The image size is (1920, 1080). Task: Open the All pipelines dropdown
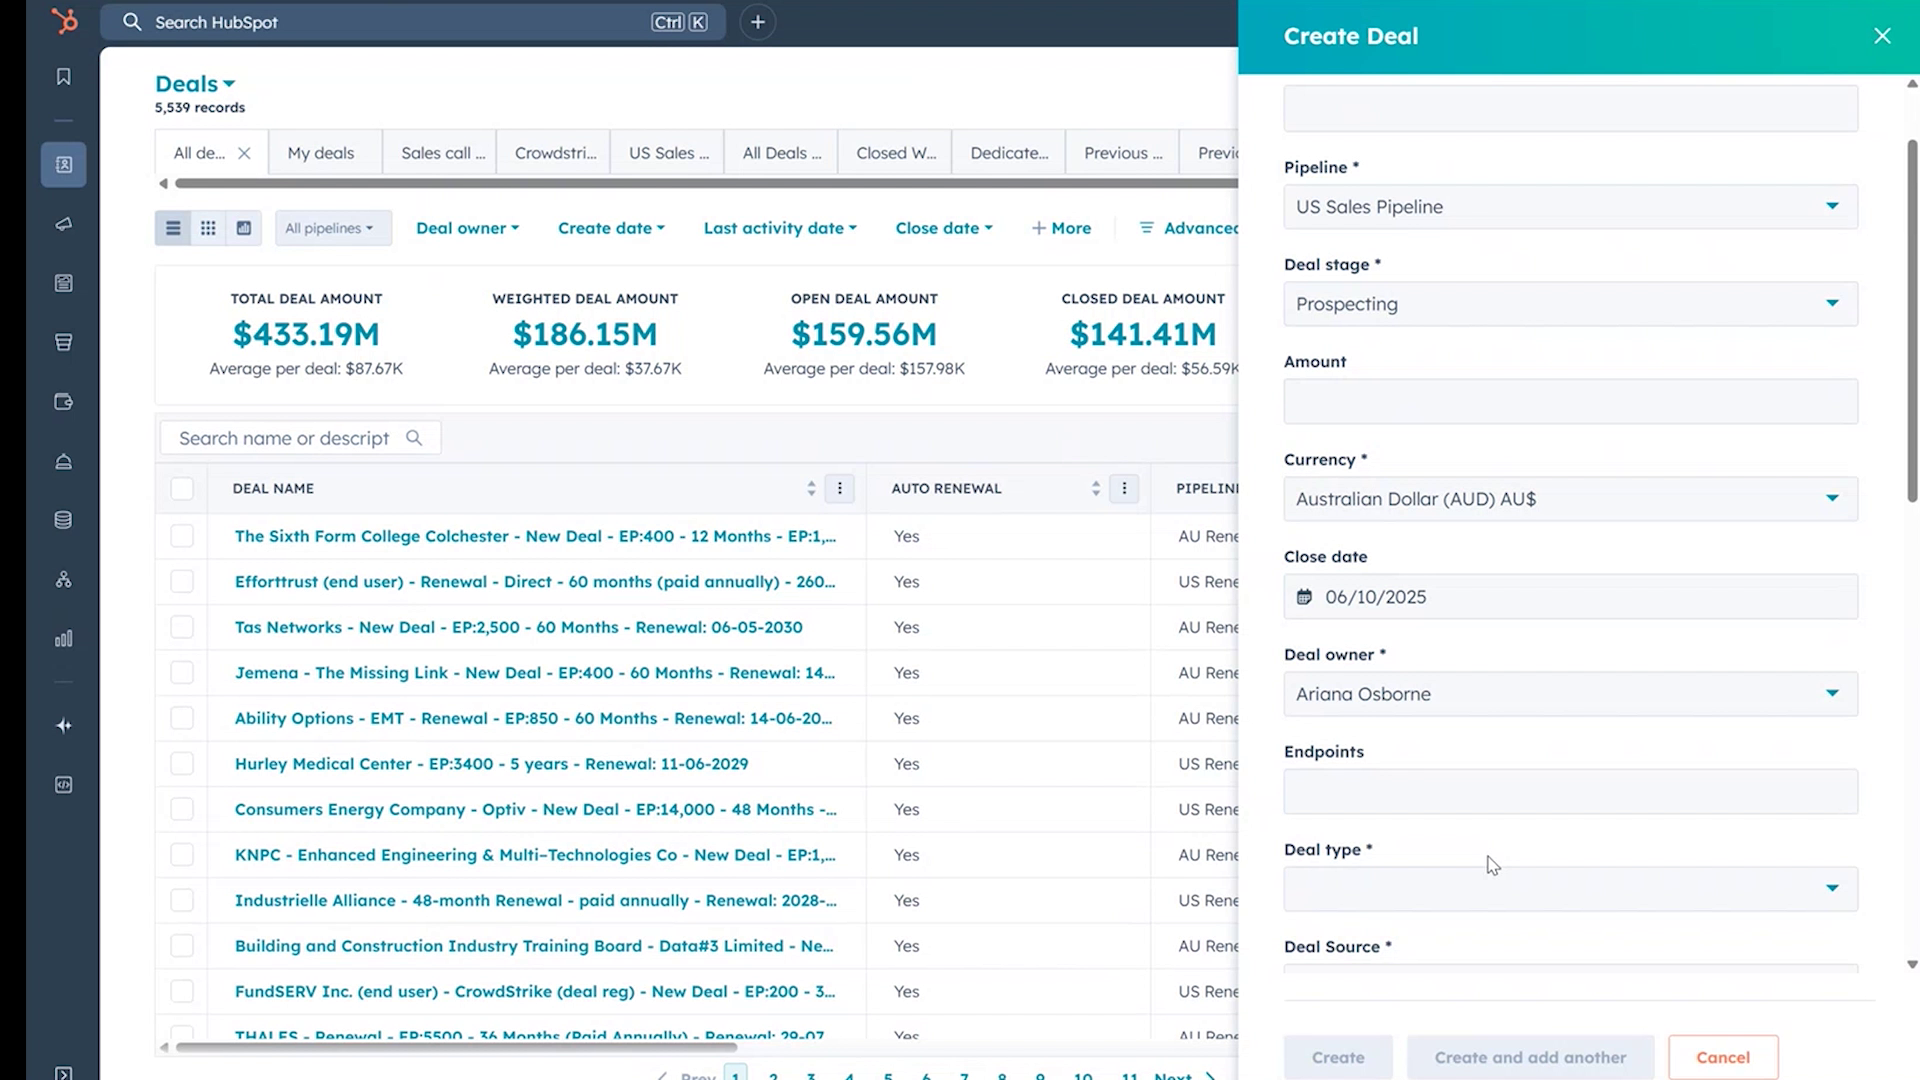click(x=332, y=227)
